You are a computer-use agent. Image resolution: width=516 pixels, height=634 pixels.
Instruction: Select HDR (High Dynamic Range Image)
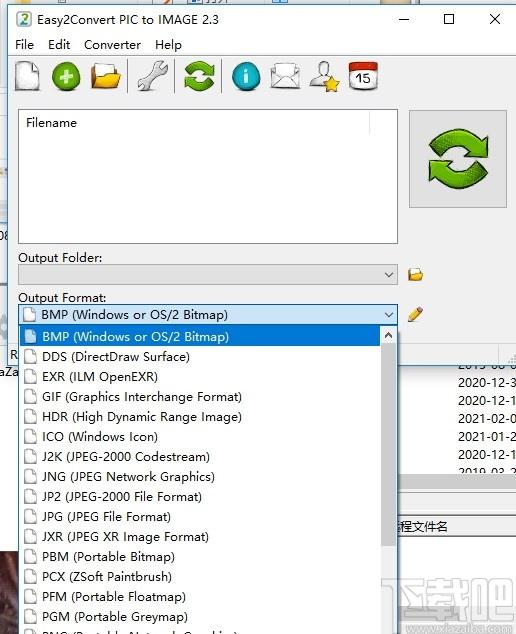click(x=200, y=416)
